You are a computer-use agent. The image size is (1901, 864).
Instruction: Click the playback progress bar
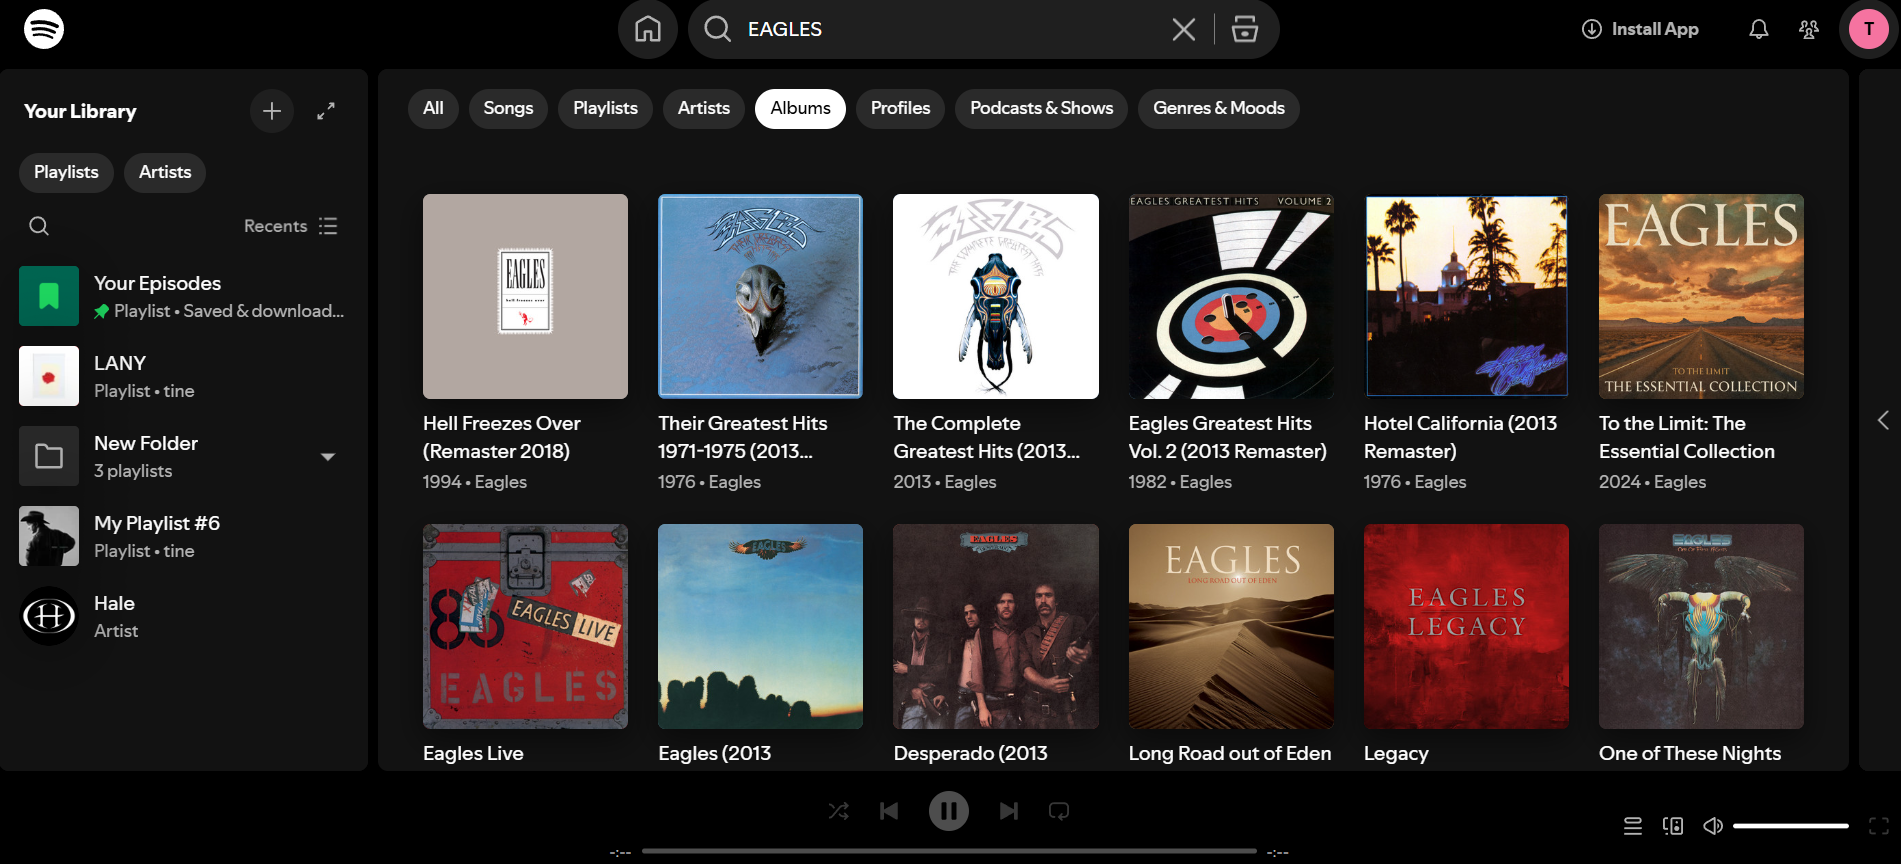click(949, 851)
